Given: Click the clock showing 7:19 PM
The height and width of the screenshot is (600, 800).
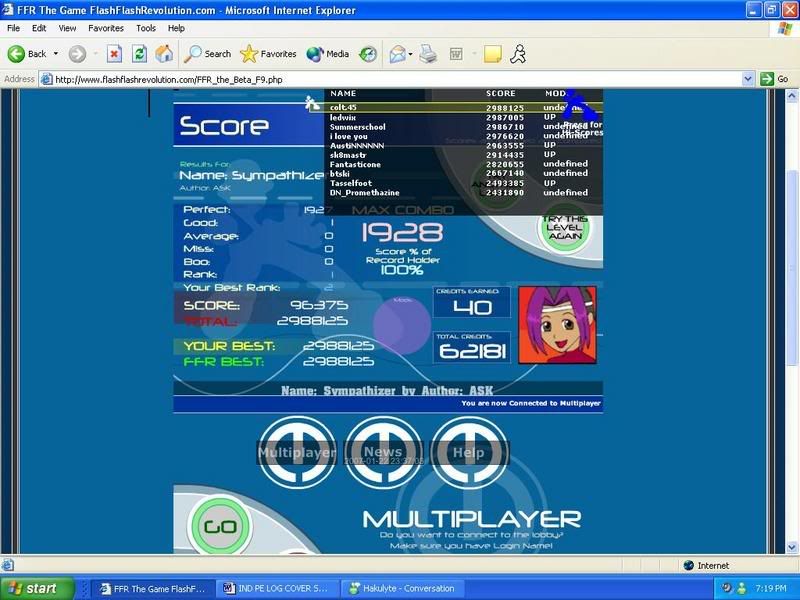Looking at the screenshot, I should pos(771,588).
